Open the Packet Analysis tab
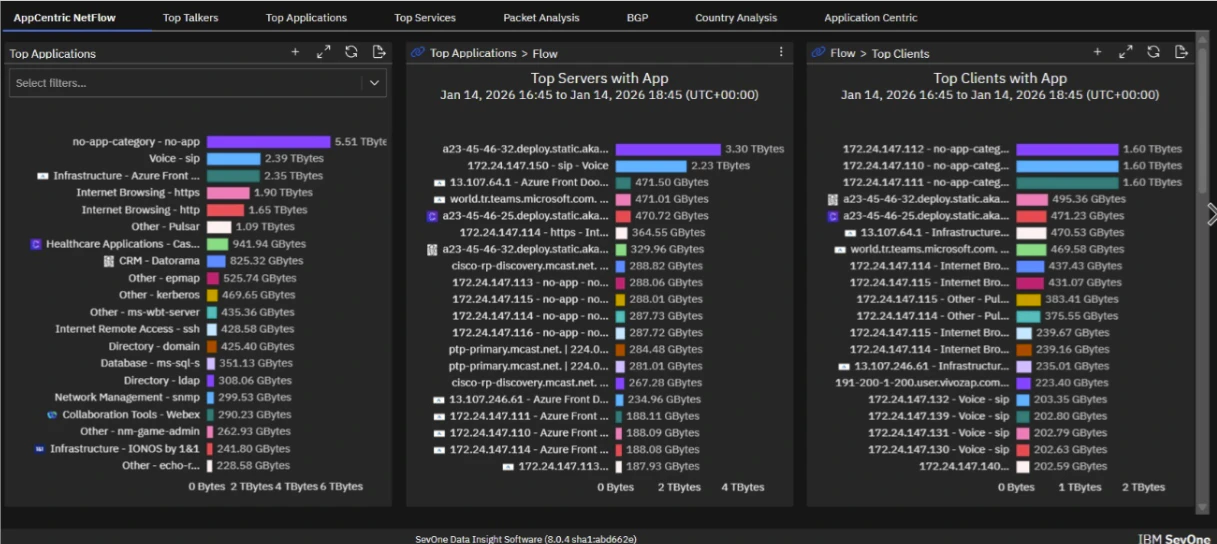1217x544 pixels. [541, 17]
